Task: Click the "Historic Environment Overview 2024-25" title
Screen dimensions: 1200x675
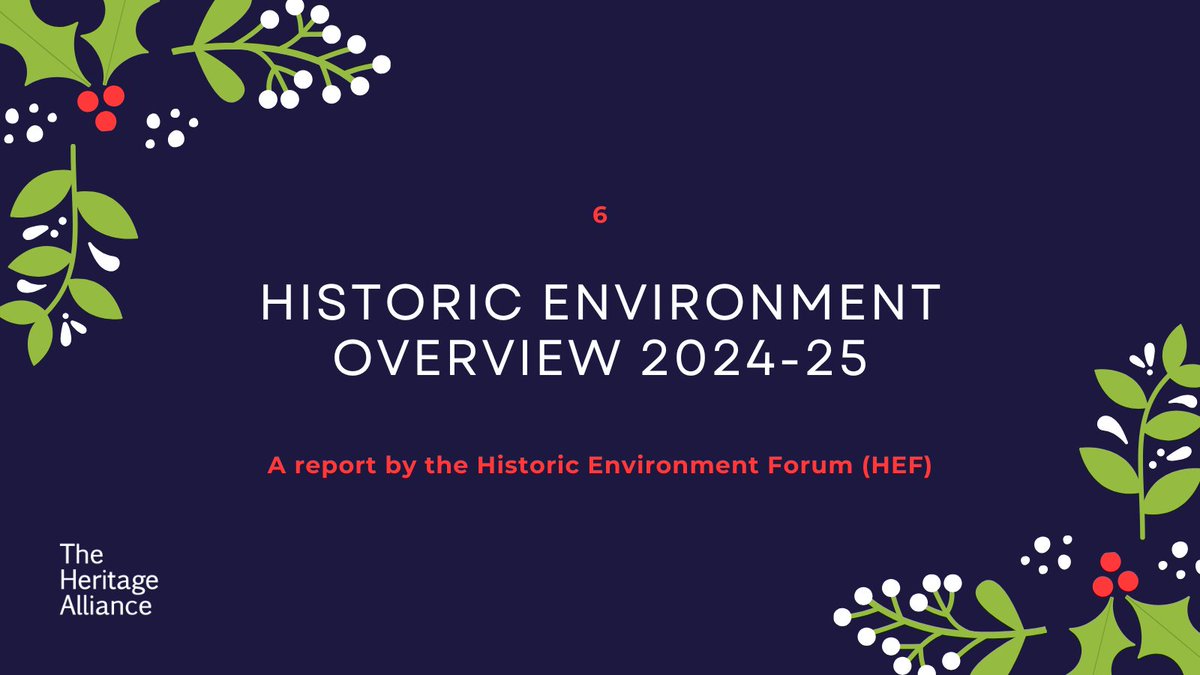Action: [x=600, y=331]
